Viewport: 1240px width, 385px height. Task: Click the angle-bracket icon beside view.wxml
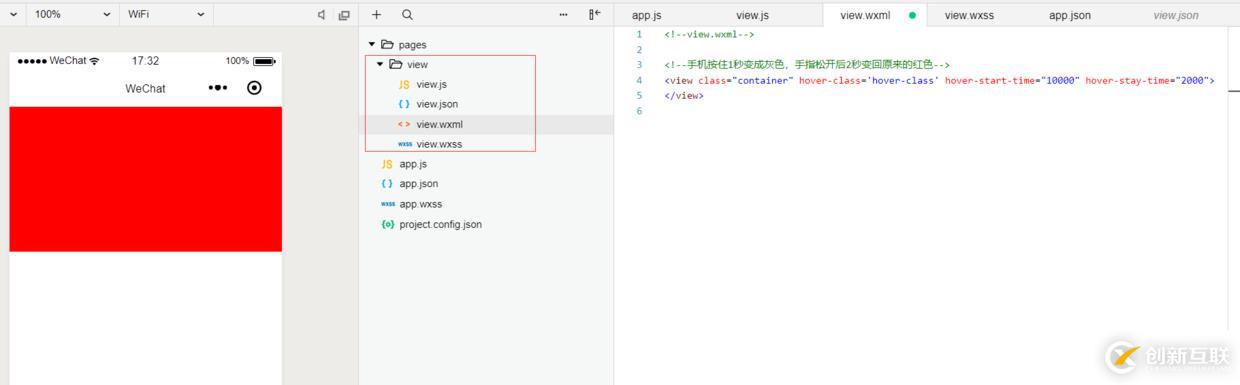pyautogui.click(x=404, y=124)
